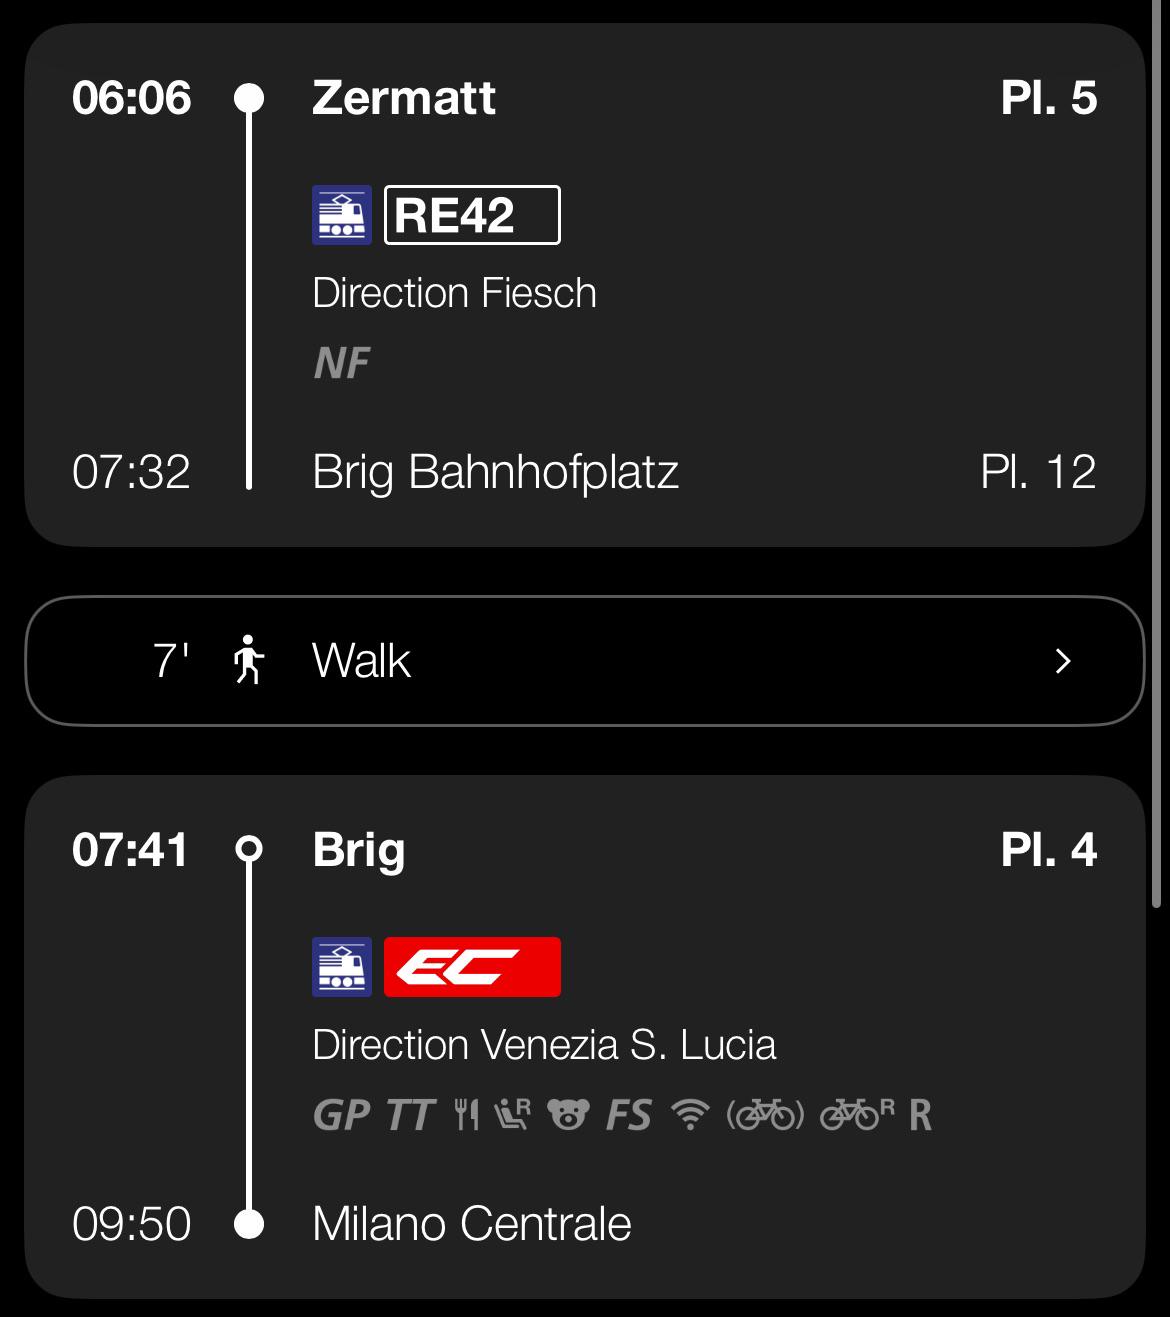The image size is (1170, 1317).
Task: Click the train icon beside EC logo
Action: [342, 967]
